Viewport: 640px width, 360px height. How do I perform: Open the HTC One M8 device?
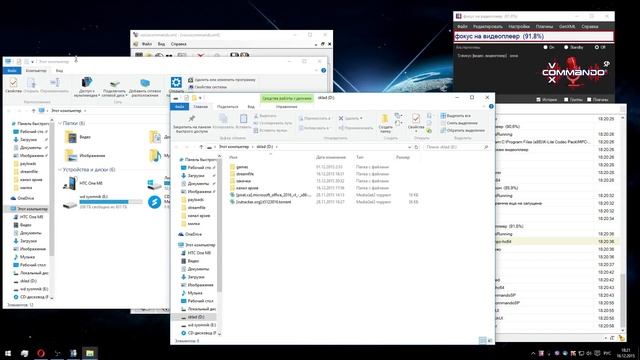coord(83,183)
